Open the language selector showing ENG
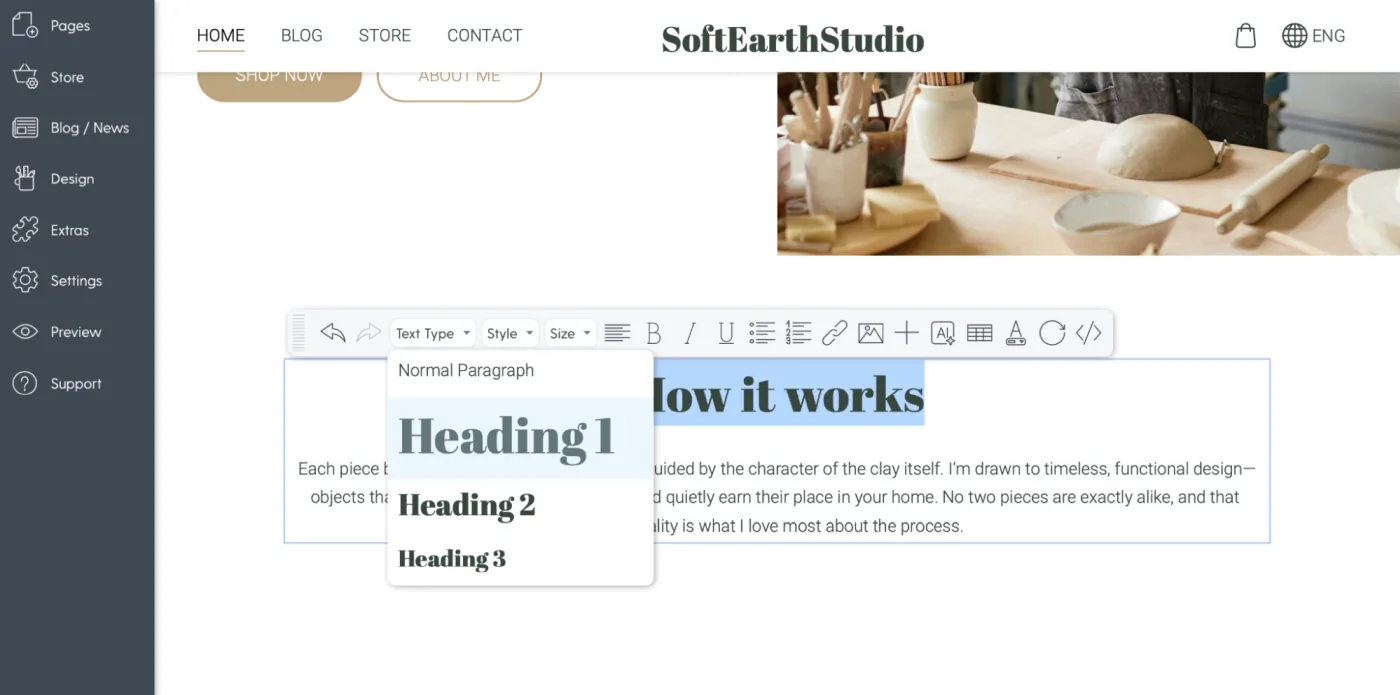The image size is (1400, 695). (1314, 35)
